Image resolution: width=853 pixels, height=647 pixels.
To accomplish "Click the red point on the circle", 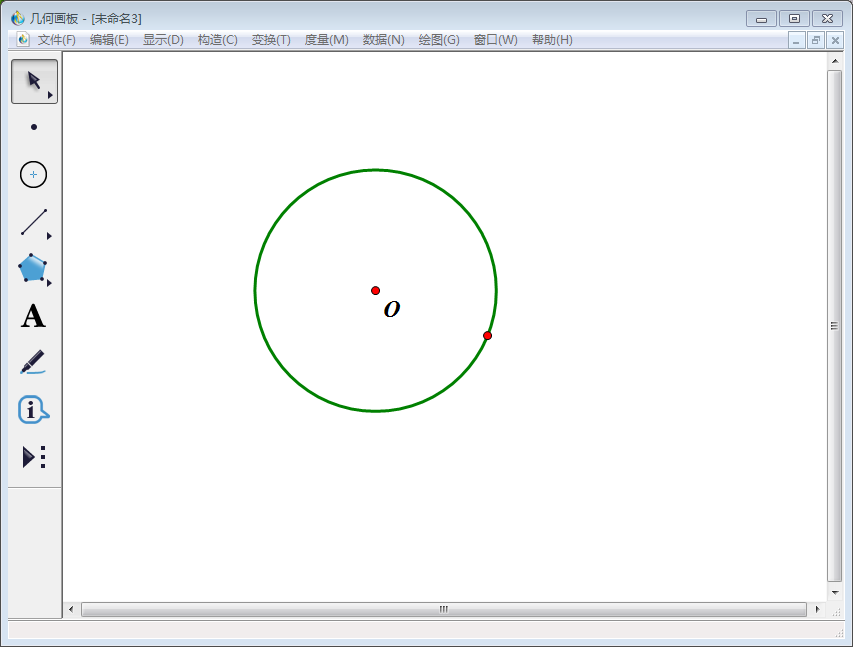I will tap(487, 335).
